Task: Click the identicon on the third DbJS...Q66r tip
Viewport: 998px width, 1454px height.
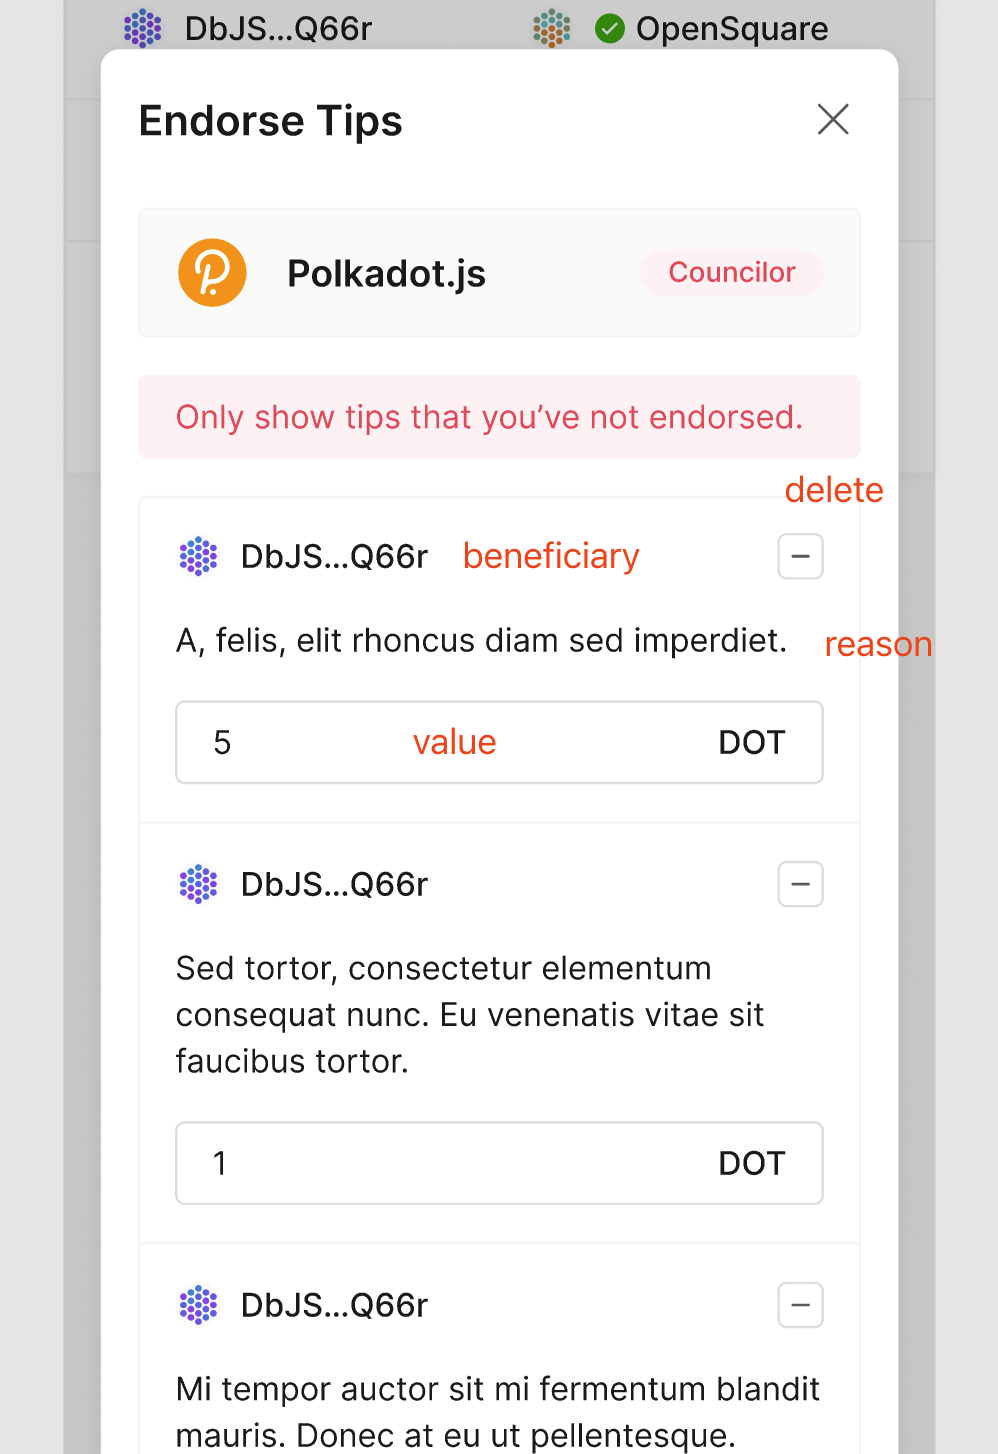Action: pyautogui.click(x=198, y=1305)
